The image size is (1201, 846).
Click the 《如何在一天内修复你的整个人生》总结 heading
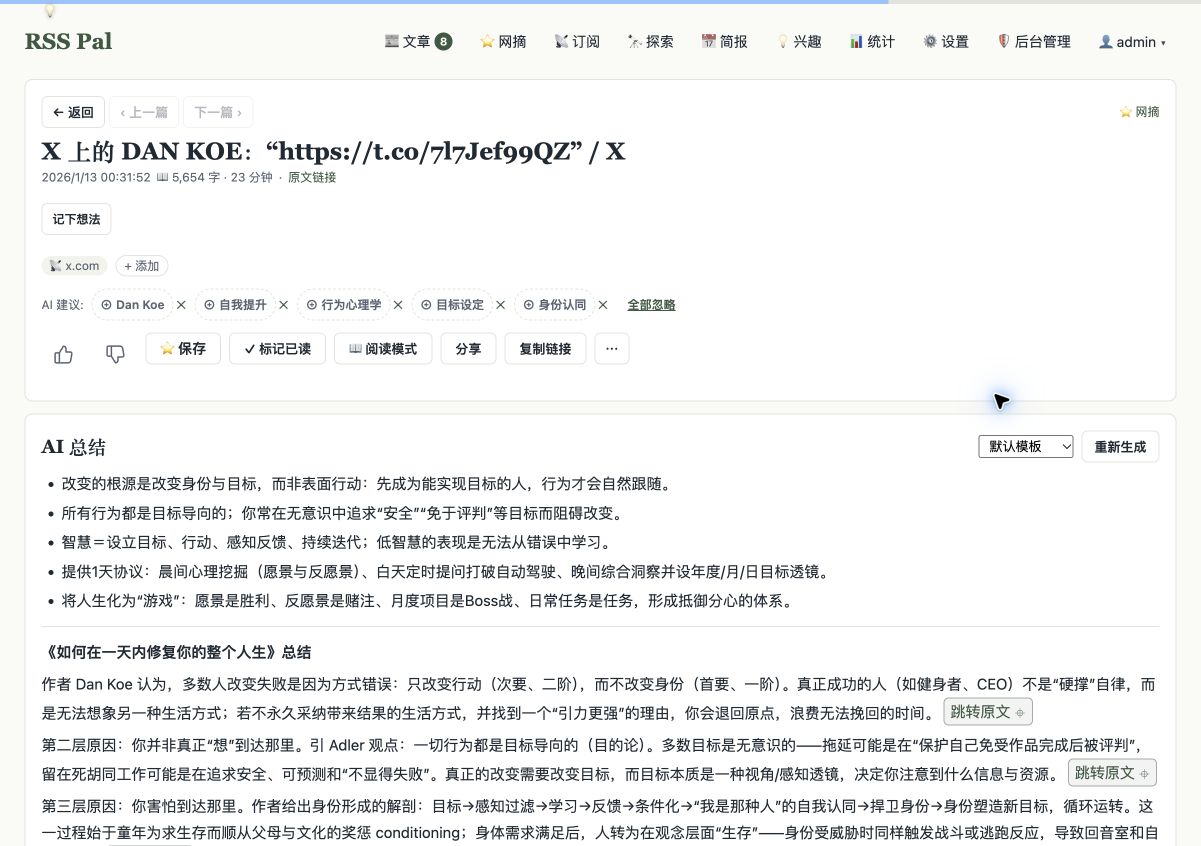point(176,652)
